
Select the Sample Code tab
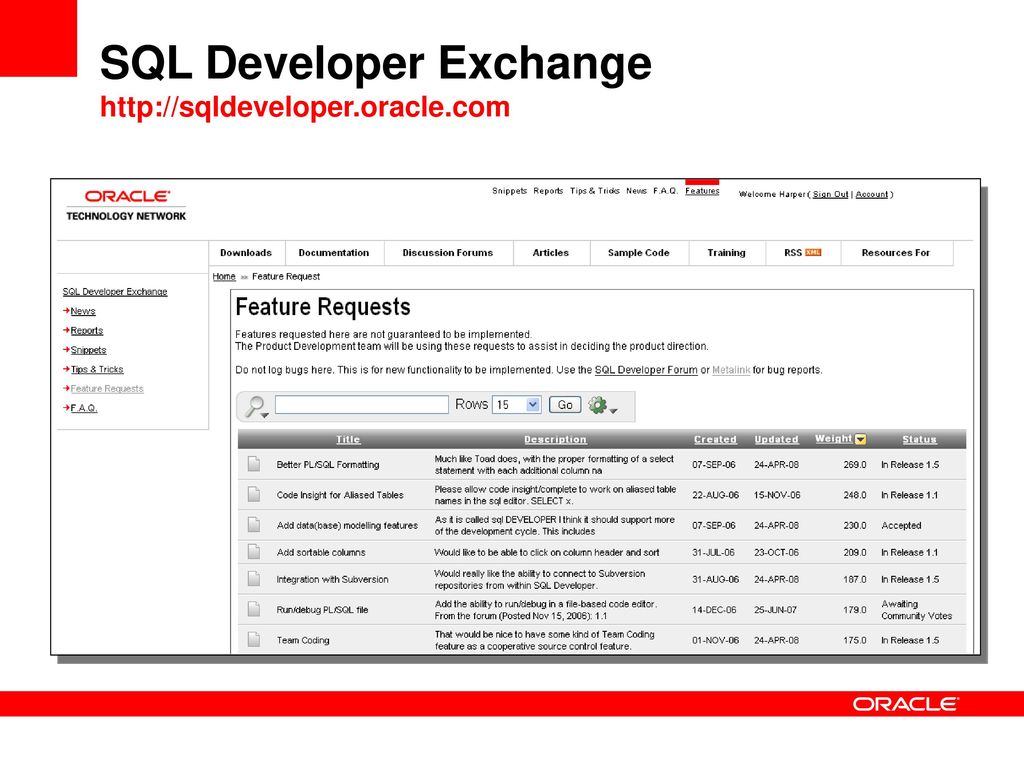tap(639, 253)
